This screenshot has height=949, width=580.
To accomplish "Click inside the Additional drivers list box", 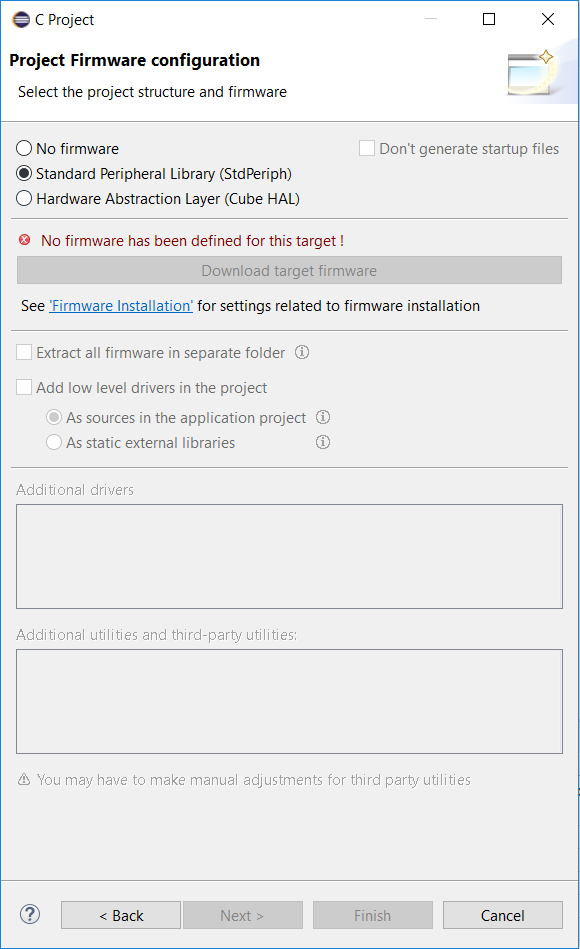I will click(x=289, y=556).
